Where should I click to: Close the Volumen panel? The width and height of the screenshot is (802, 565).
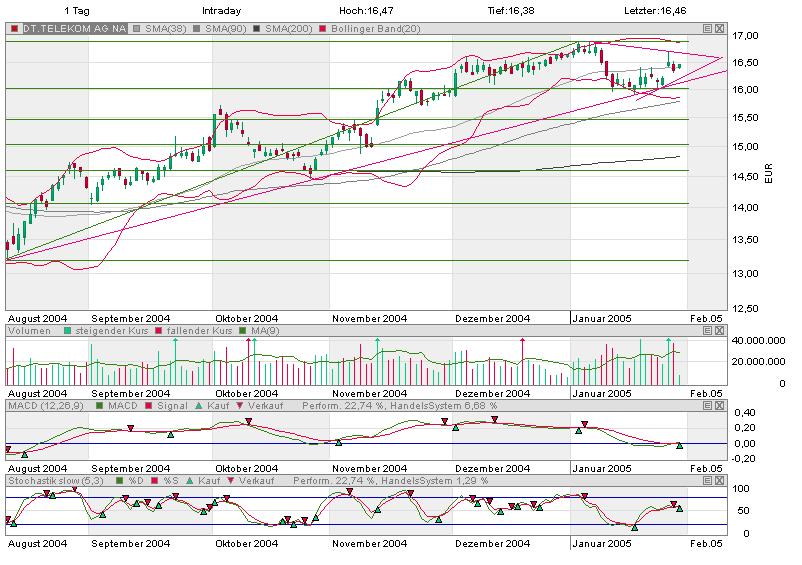(720, 331)
